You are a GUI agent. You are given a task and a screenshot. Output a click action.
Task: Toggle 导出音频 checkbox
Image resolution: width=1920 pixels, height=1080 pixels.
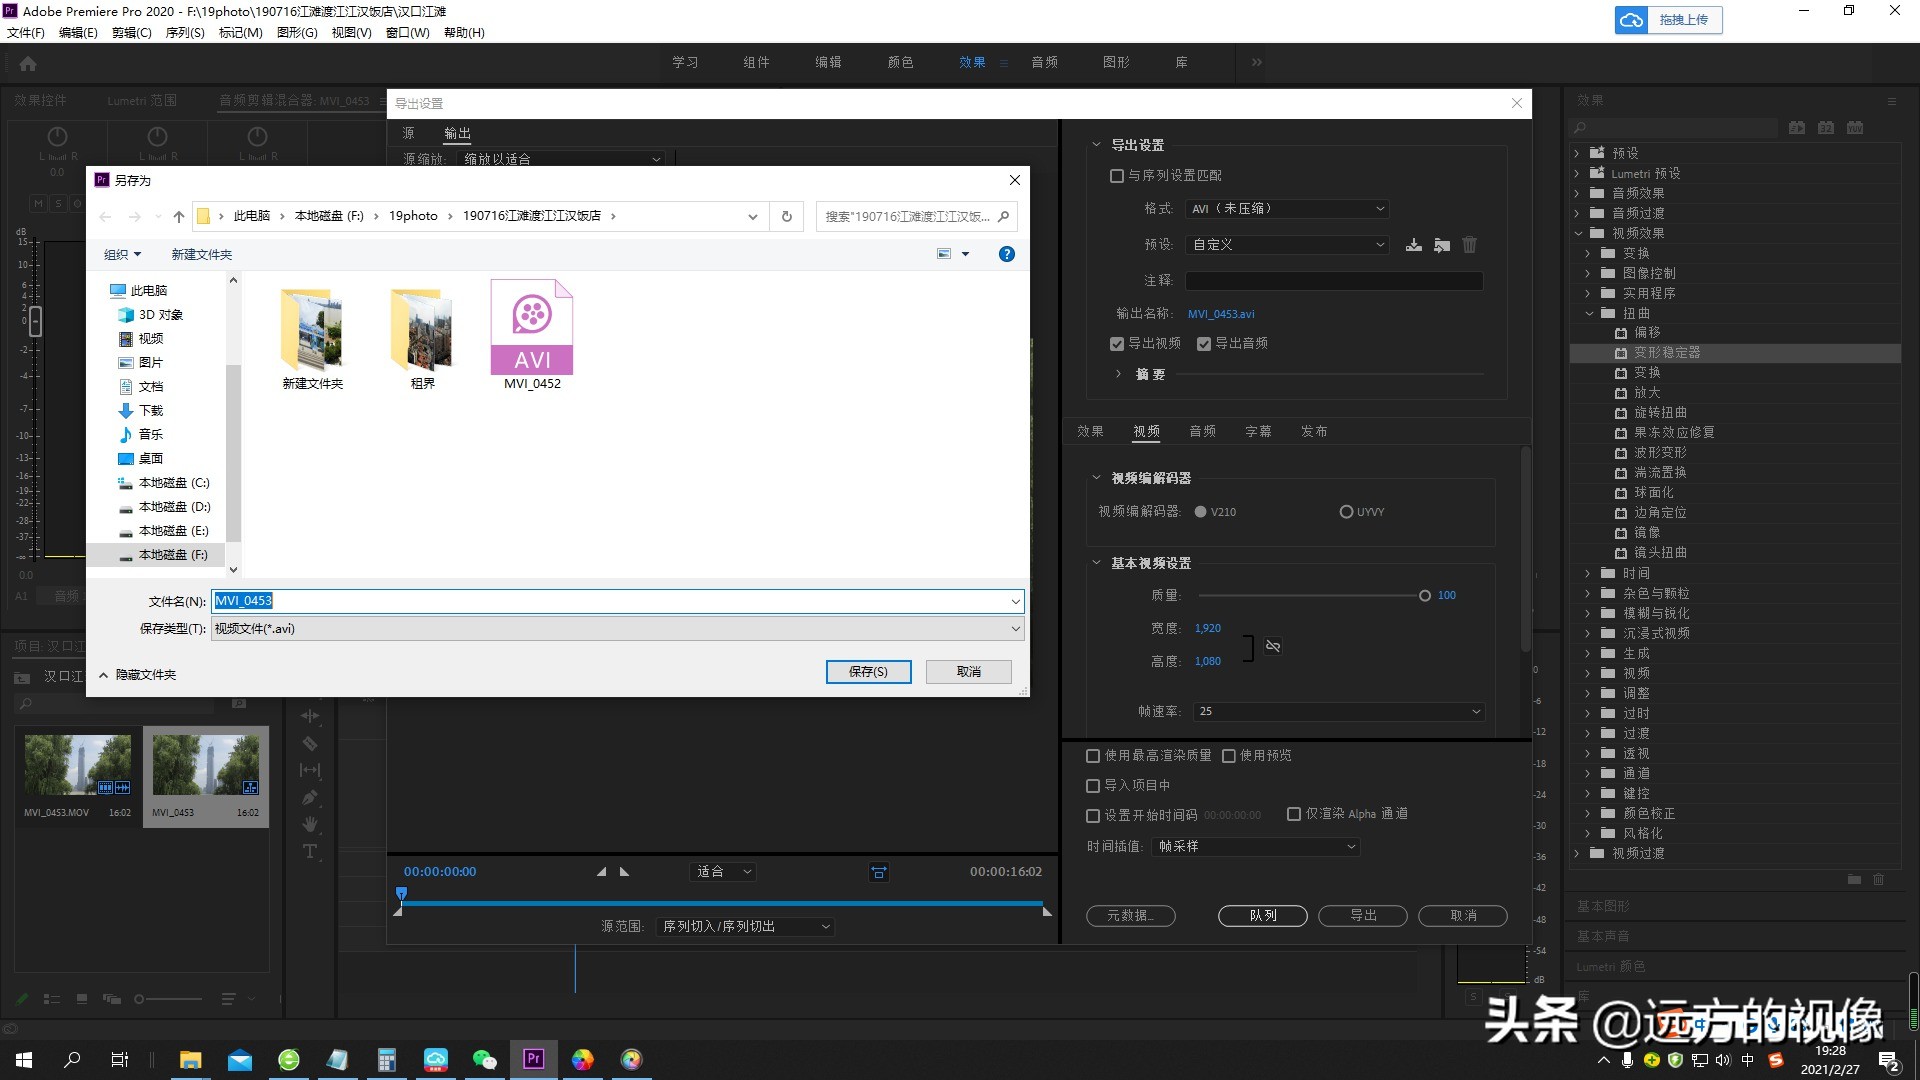pos(1204,344)
